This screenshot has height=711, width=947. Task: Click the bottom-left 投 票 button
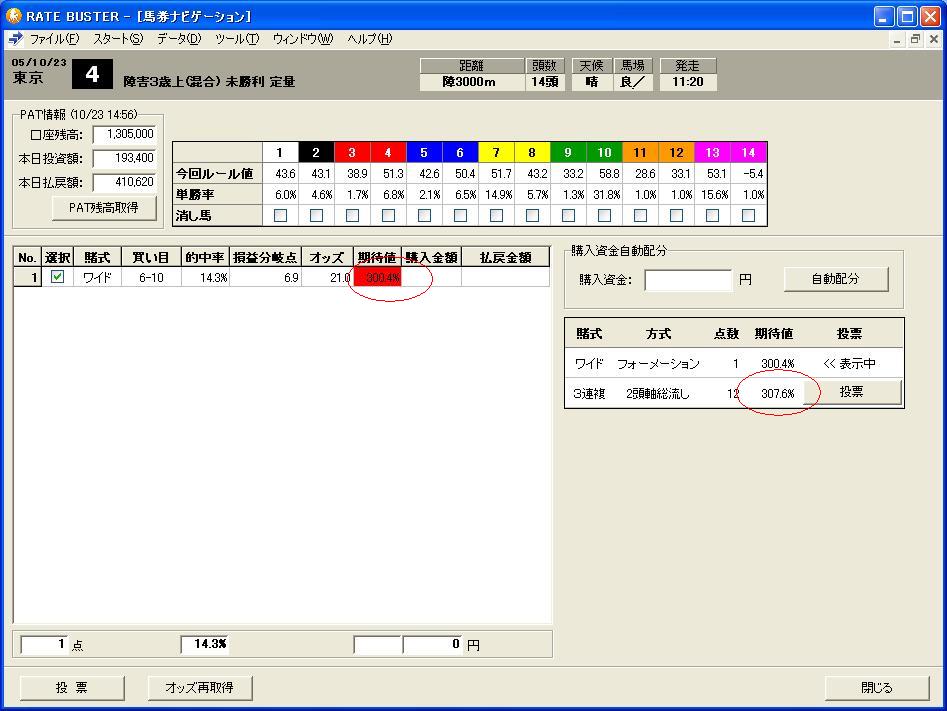[x=72, y=687]
